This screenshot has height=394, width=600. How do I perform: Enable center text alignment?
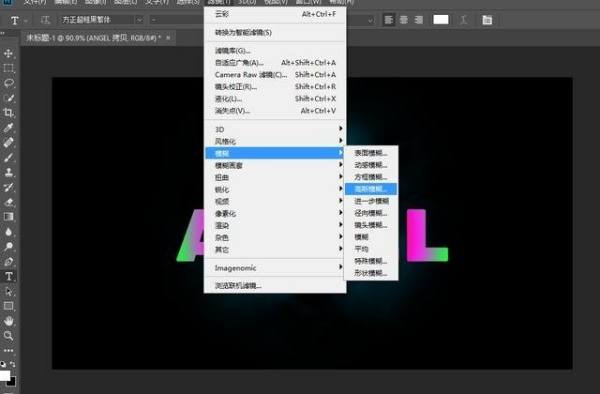pyautogui.click(x=404, y=20)
